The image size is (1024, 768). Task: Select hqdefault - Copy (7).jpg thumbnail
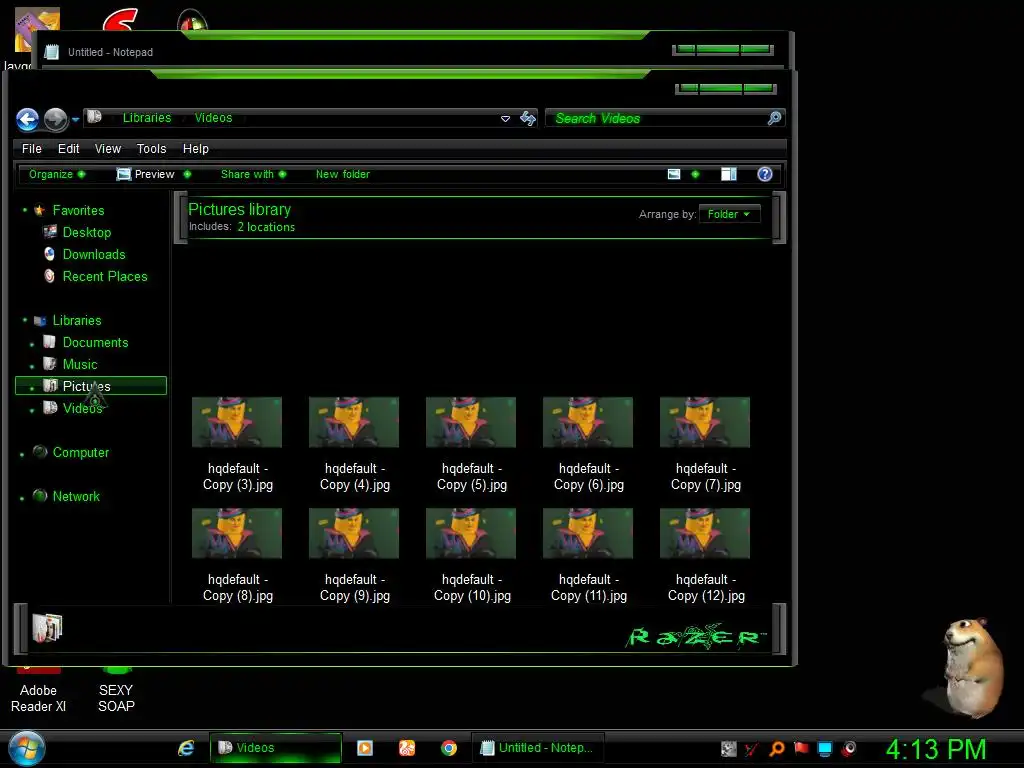(x=705, y=423)
